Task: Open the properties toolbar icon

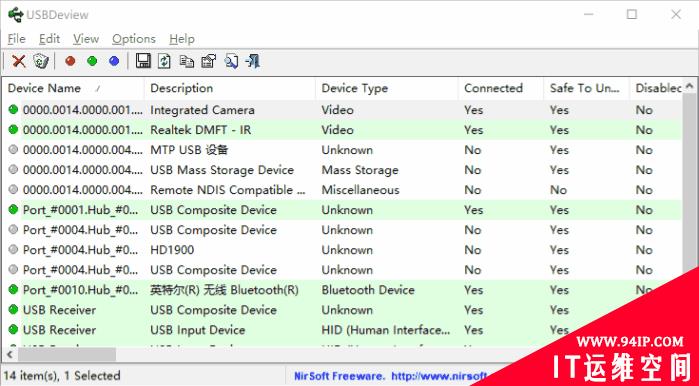Action: coord(209,61)
